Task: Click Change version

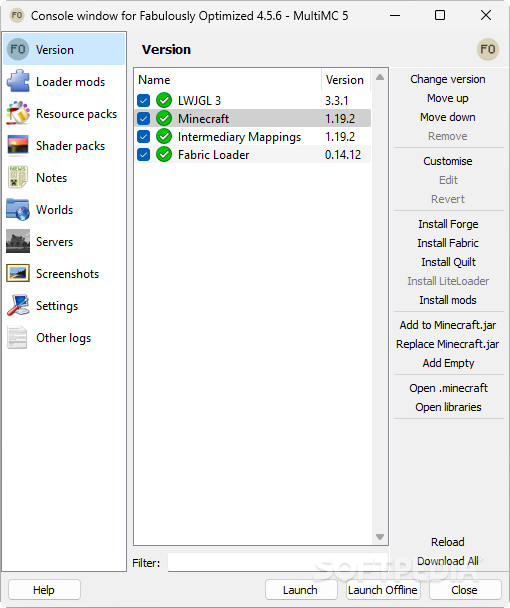Action: pos(448,79)
